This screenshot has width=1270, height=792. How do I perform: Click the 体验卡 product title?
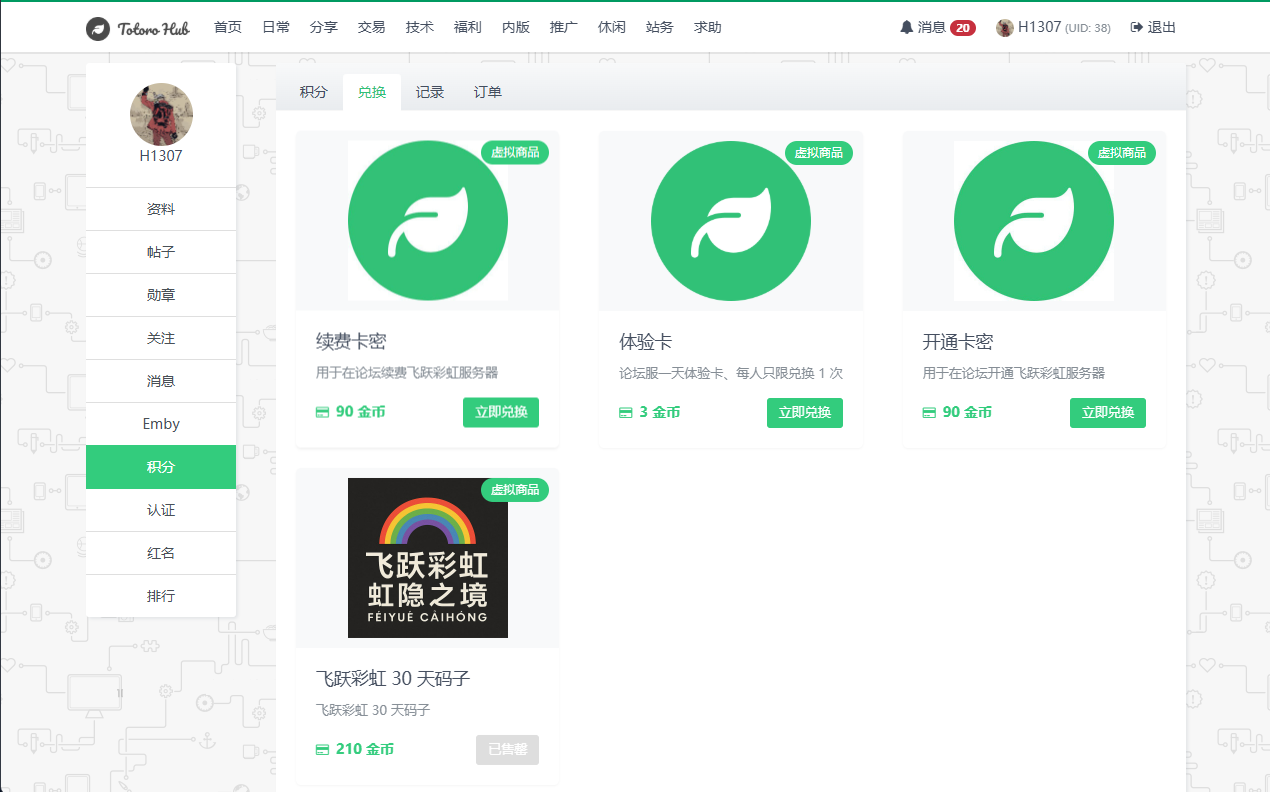tap(646, 342)
